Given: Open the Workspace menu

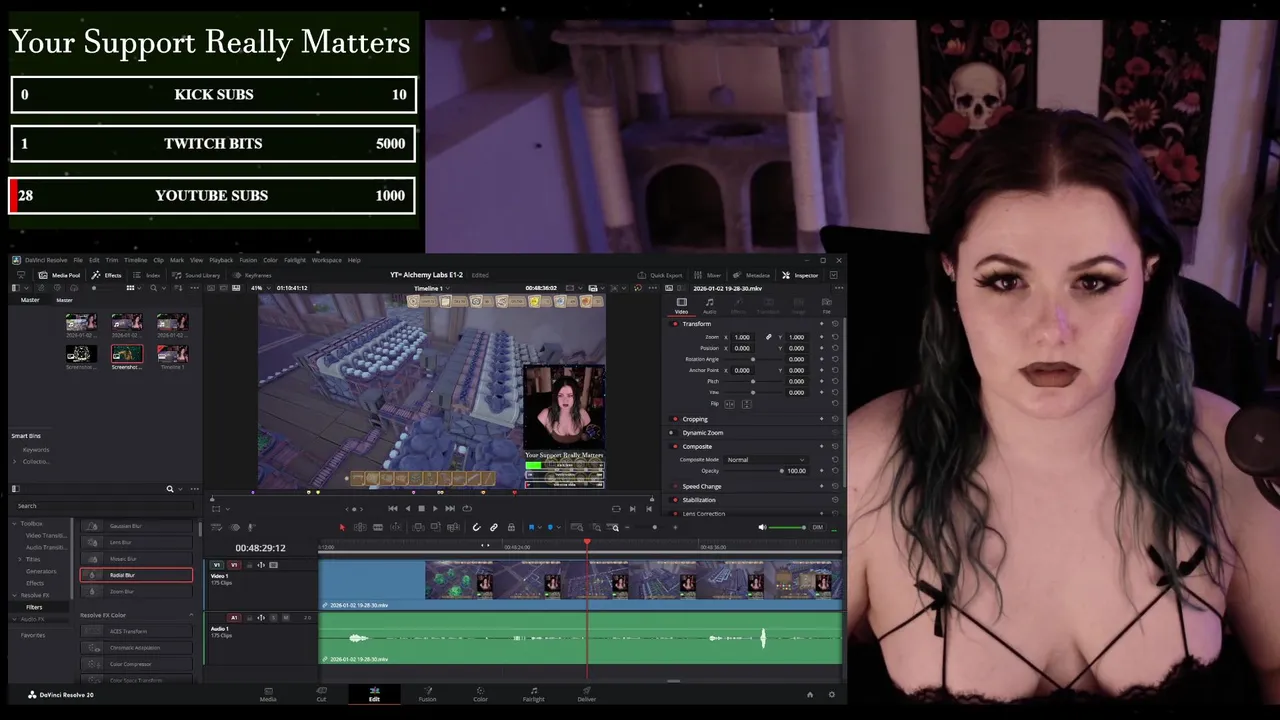Looking at the screenshot, I should [x=326, y=260].
